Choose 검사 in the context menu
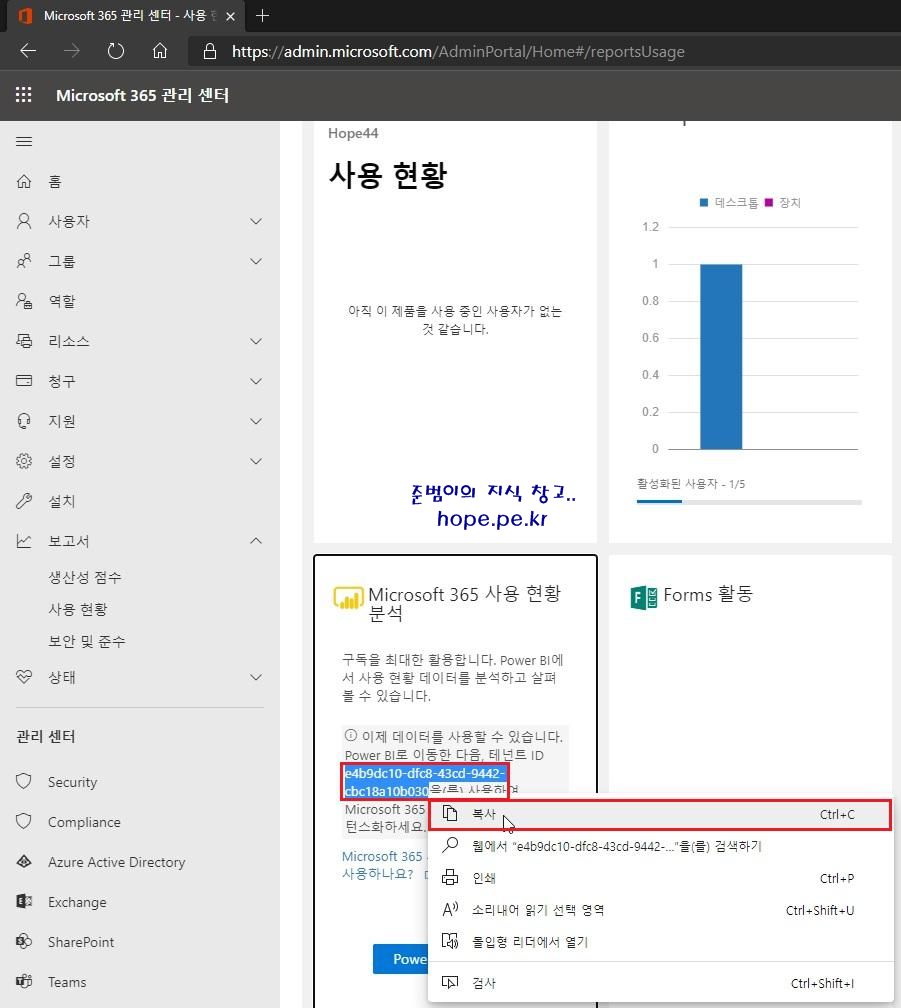The width and height of the screenshot is (901, 1008). point(660,983)
